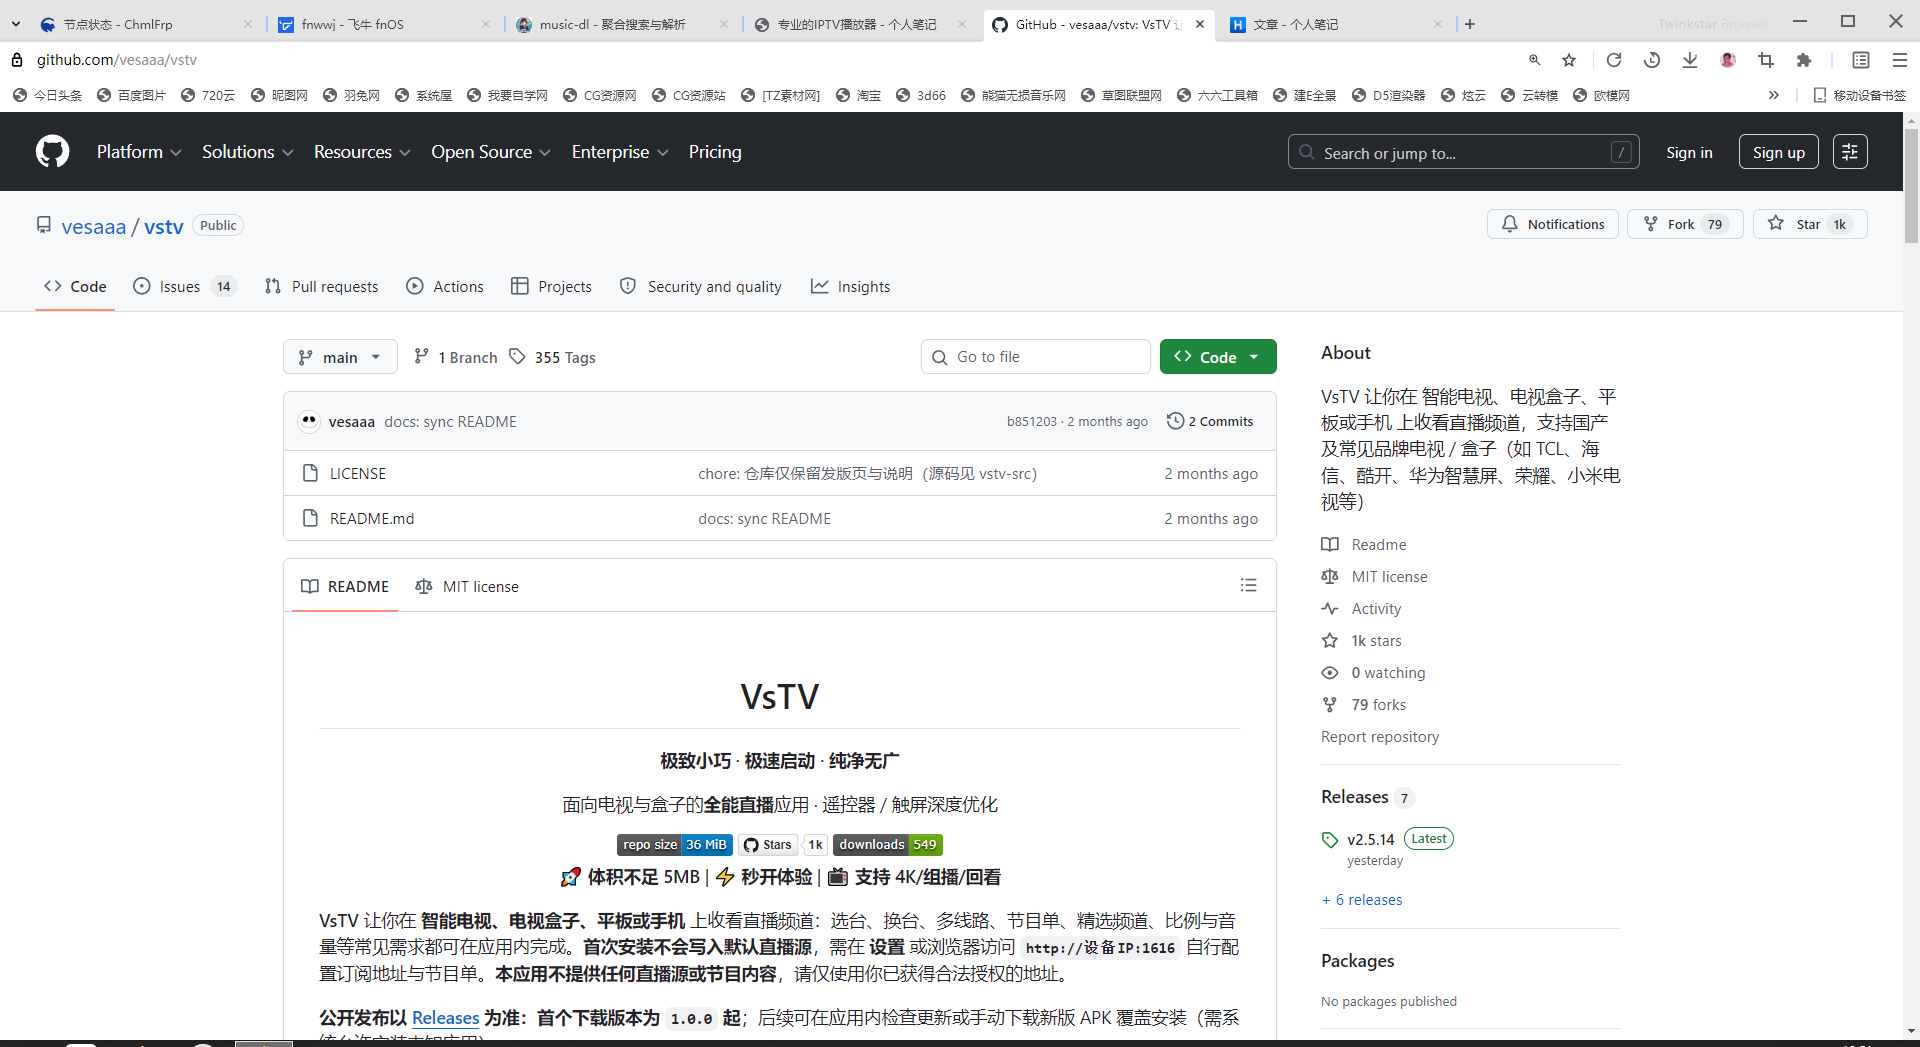Select the MIT license tab in the README panel

coord(467,586)
